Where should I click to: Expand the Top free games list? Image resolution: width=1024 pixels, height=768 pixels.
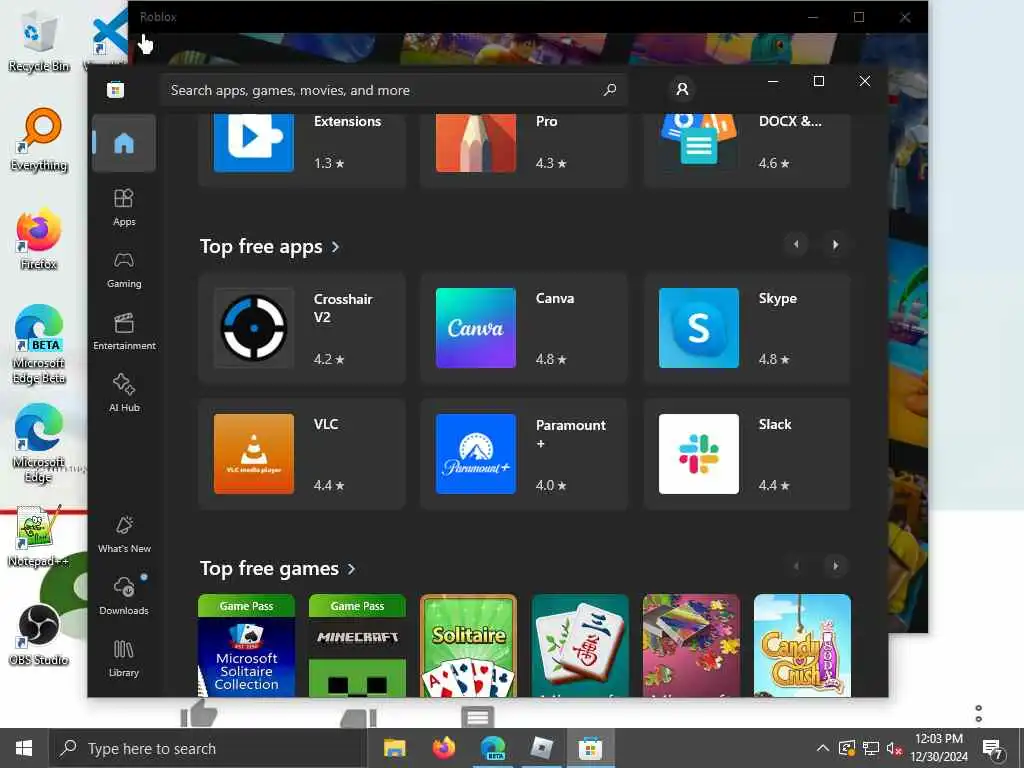278,569
